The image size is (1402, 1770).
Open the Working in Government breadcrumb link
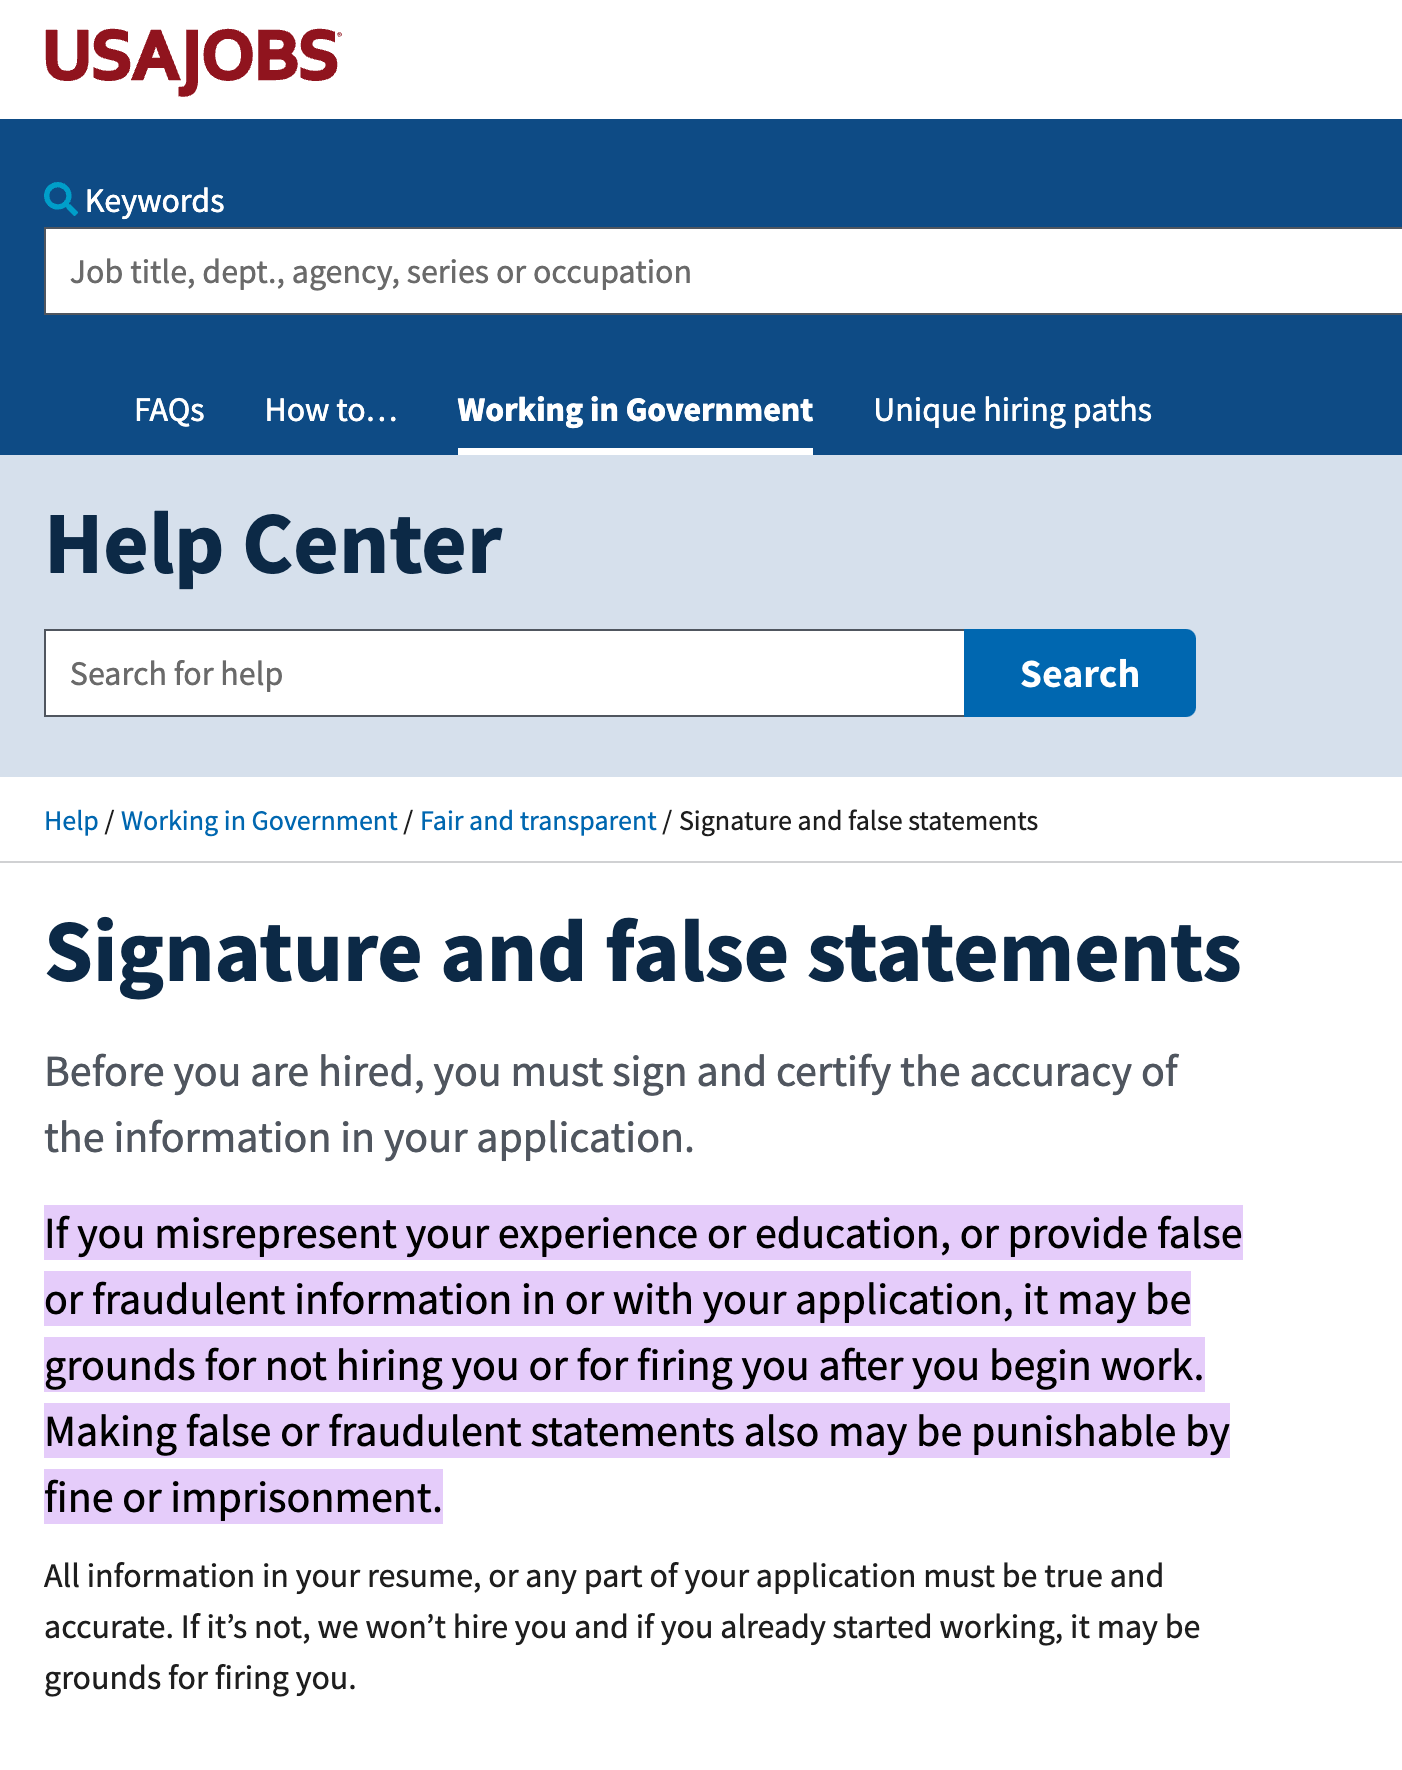tap(259, 821)
